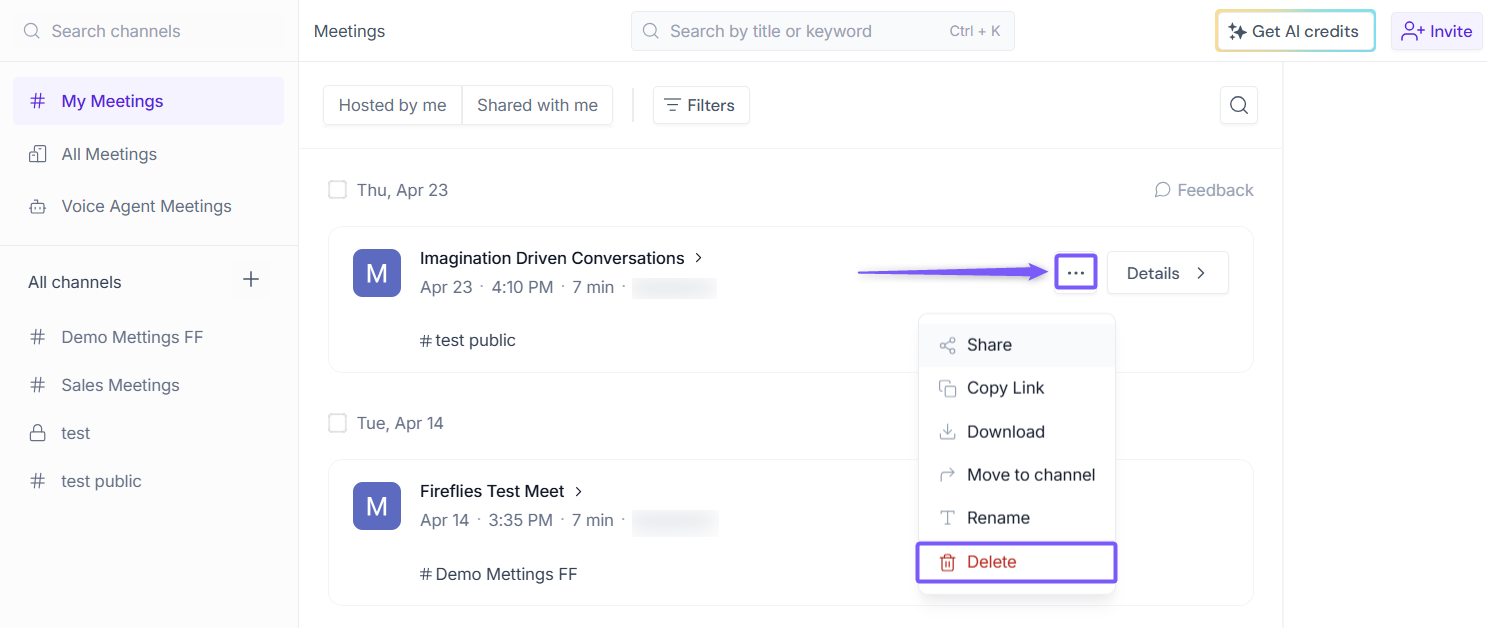Click the Voice Agent Meetings robot icon
This screenshot has width=1487, height=628.
pyautogui.click(x=38, y=207)
